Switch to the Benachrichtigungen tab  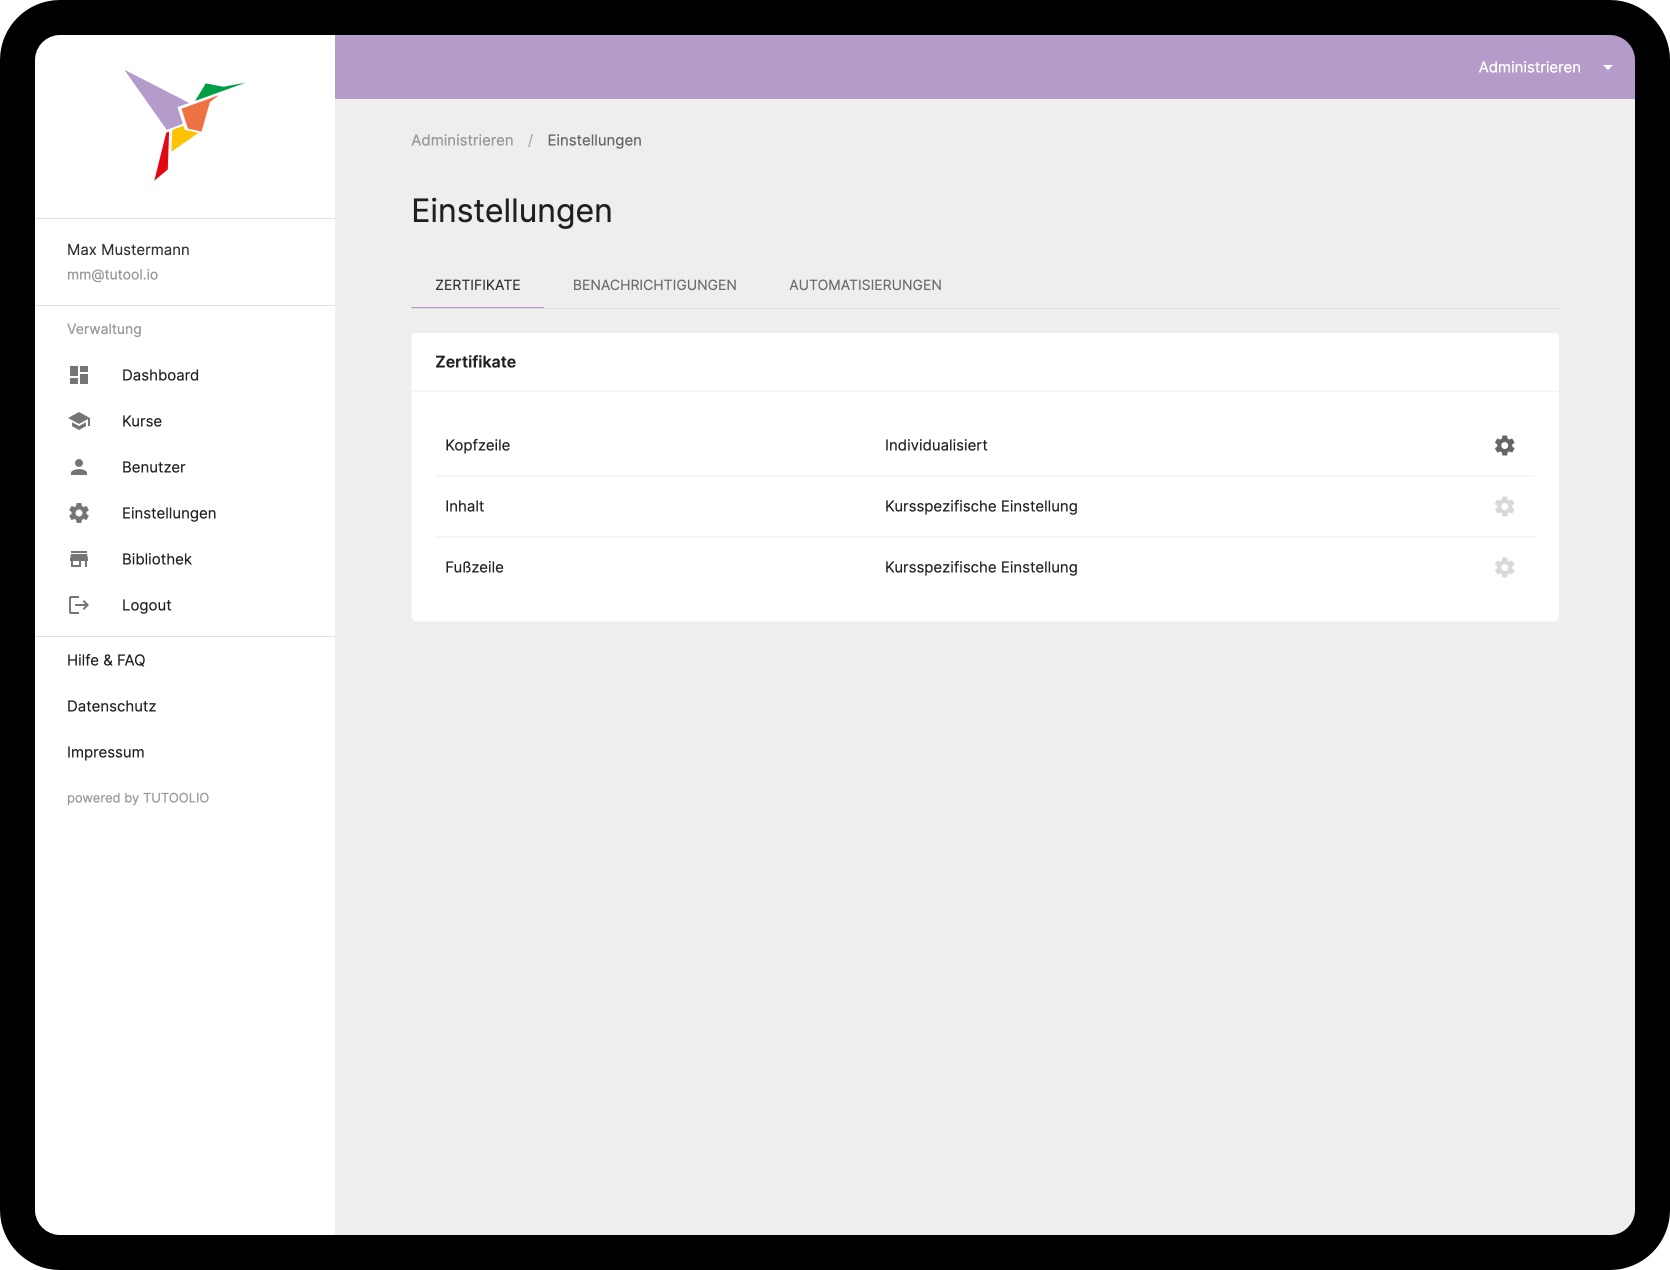(x=654, y=285)
